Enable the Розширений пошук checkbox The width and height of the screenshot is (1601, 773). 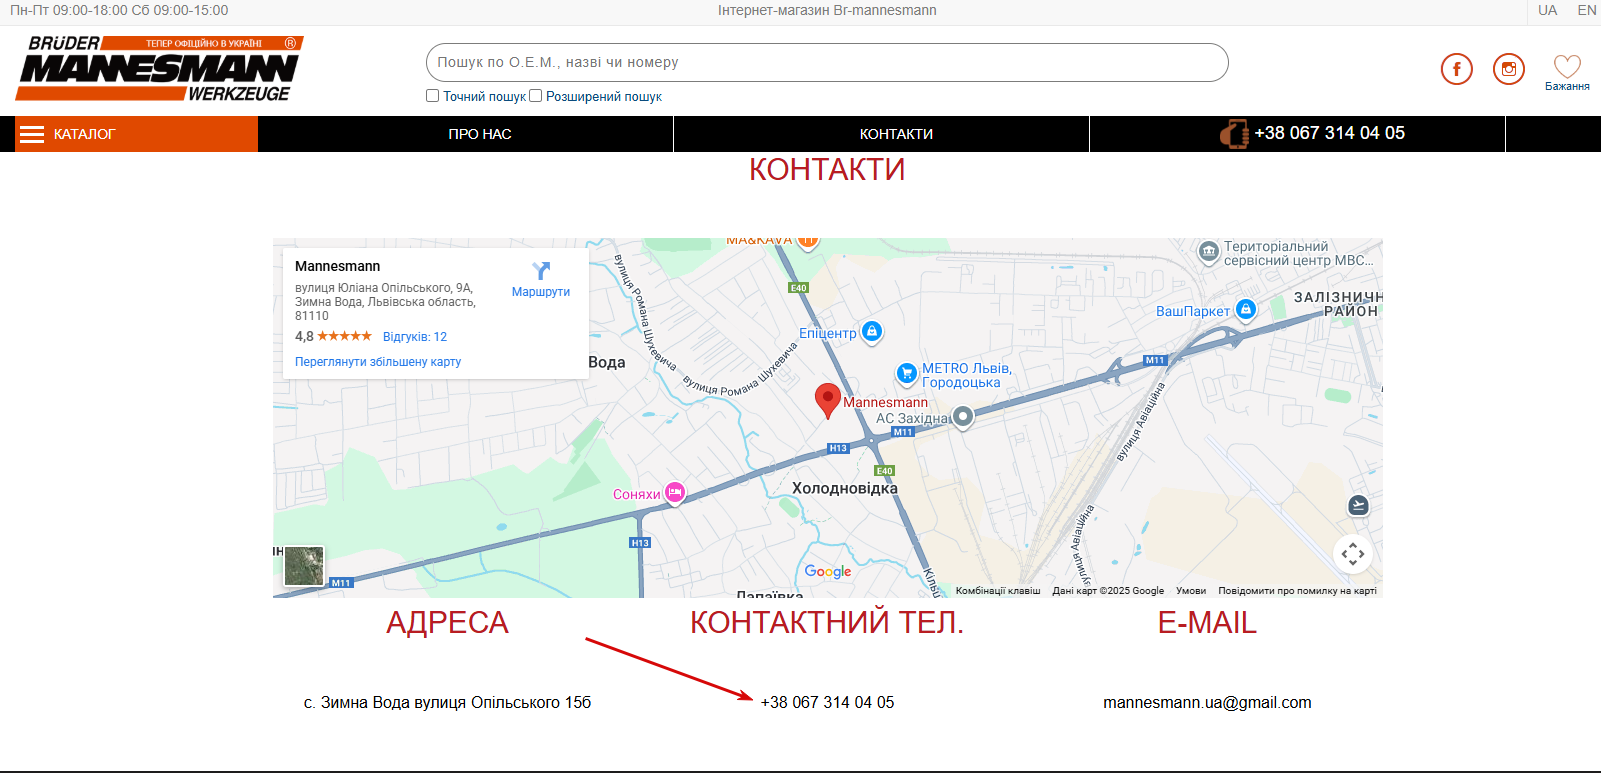point(536,96)
